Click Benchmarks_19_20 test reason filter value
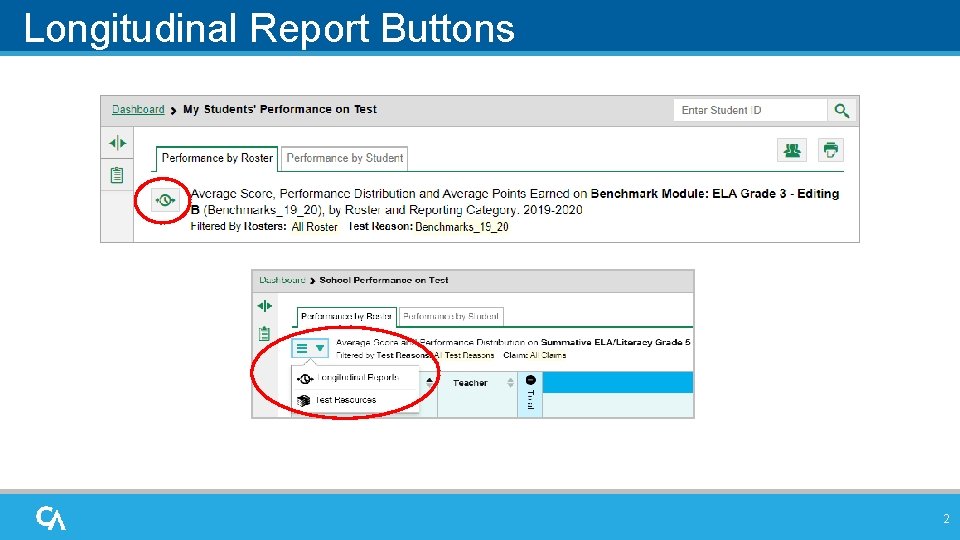This screenshot has width=960, height=540. pos(462,227)
